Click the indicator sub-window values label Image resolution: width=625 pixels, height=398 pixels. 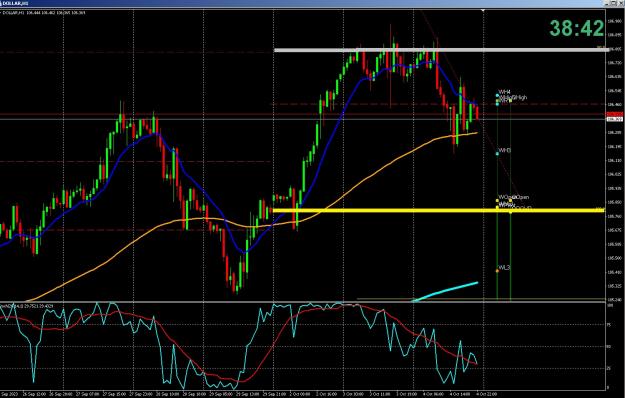click(27, 306)
